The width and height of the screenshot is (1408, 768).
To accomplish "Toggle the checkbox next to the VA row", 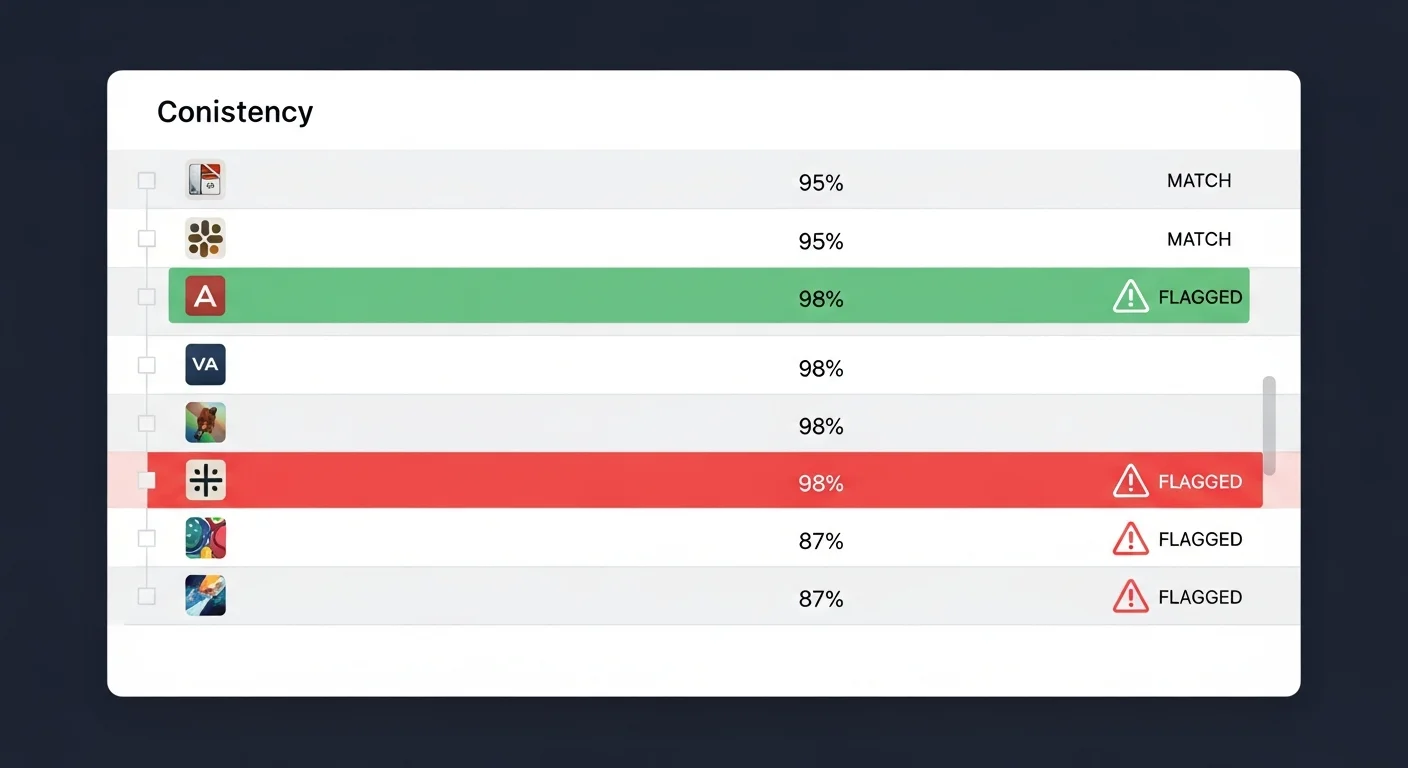I will [x=147, y=365].
